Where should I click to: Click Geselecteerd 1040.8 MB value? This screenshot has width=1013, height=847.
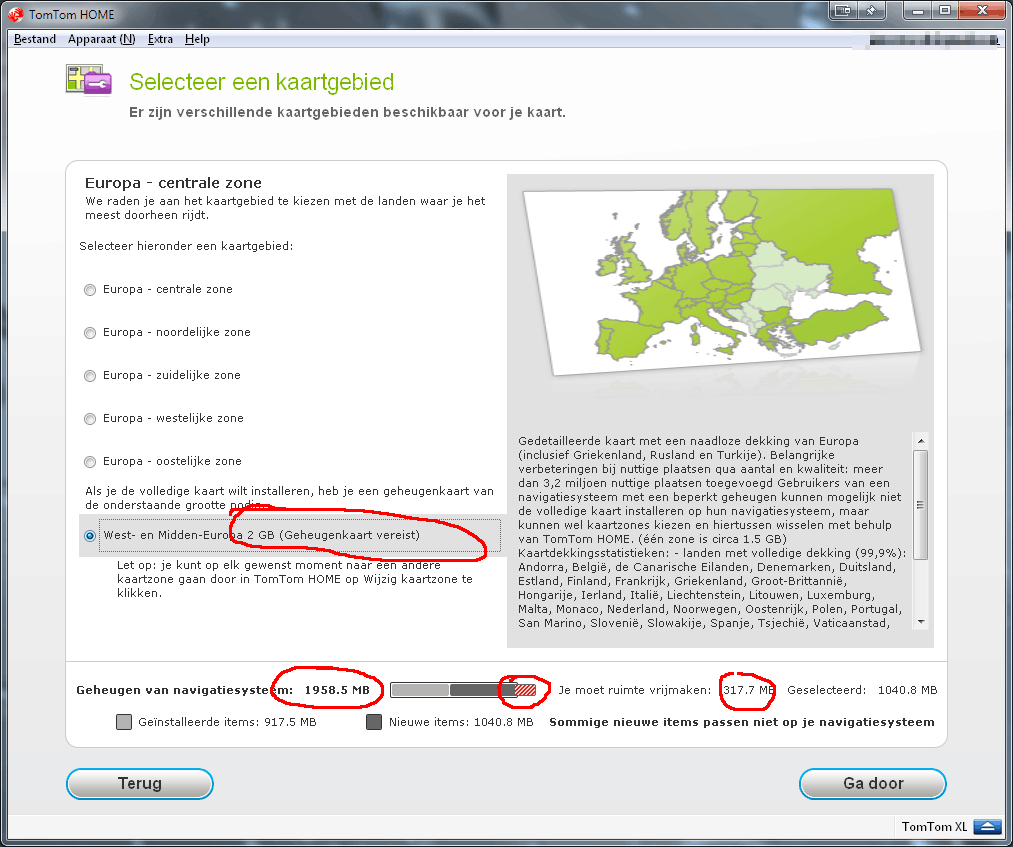pos(907,690)
